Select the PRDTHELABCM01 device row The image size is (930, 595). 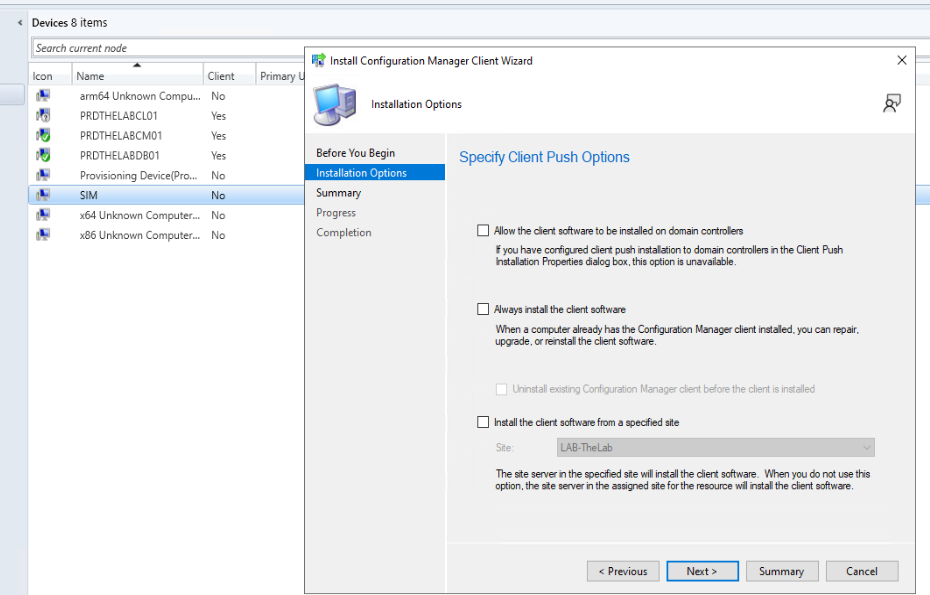[x=167, y=135]
